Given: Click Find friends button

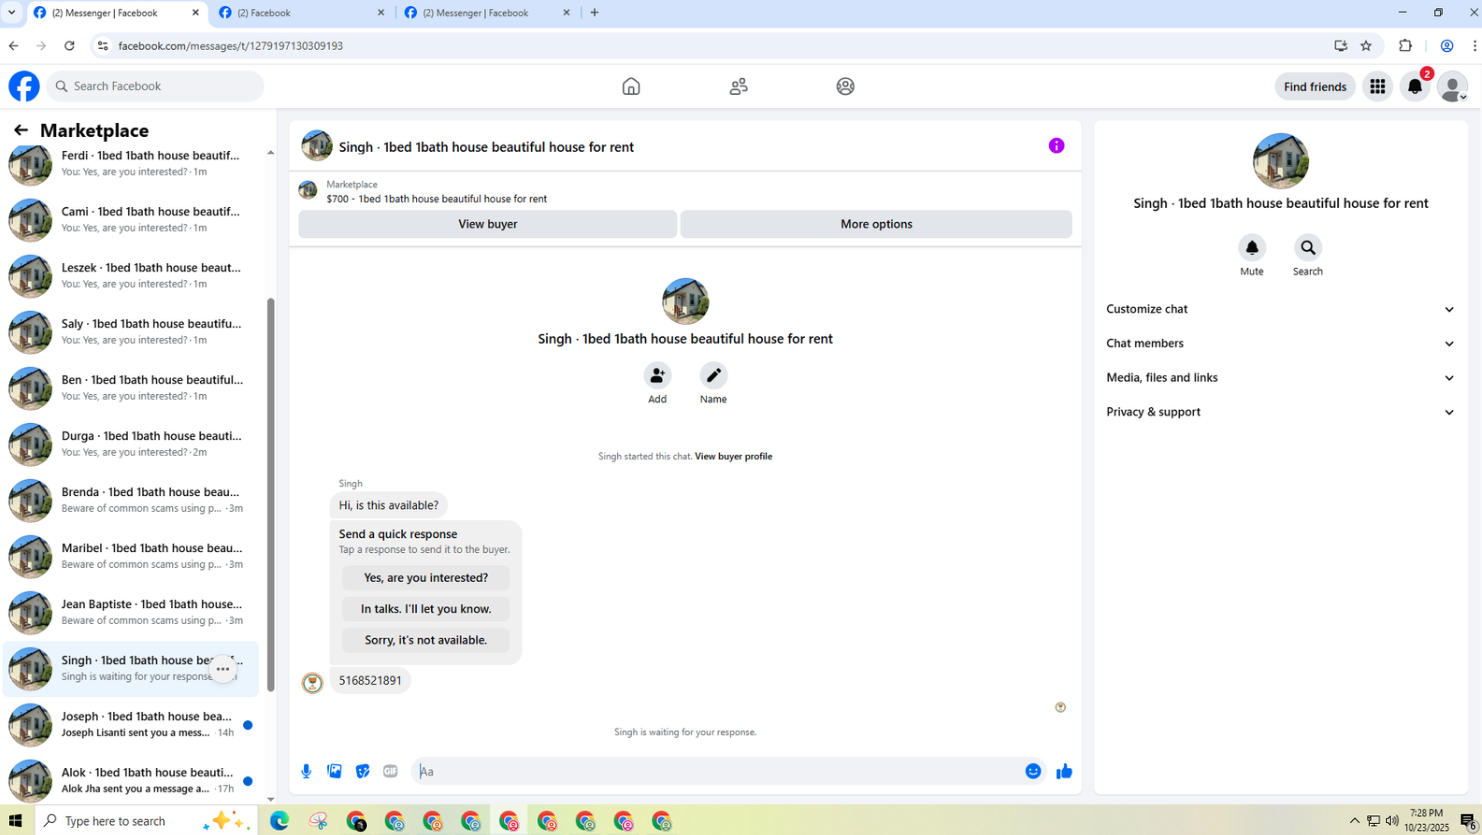Looking at the screenshot, I should click(1315, 87).
